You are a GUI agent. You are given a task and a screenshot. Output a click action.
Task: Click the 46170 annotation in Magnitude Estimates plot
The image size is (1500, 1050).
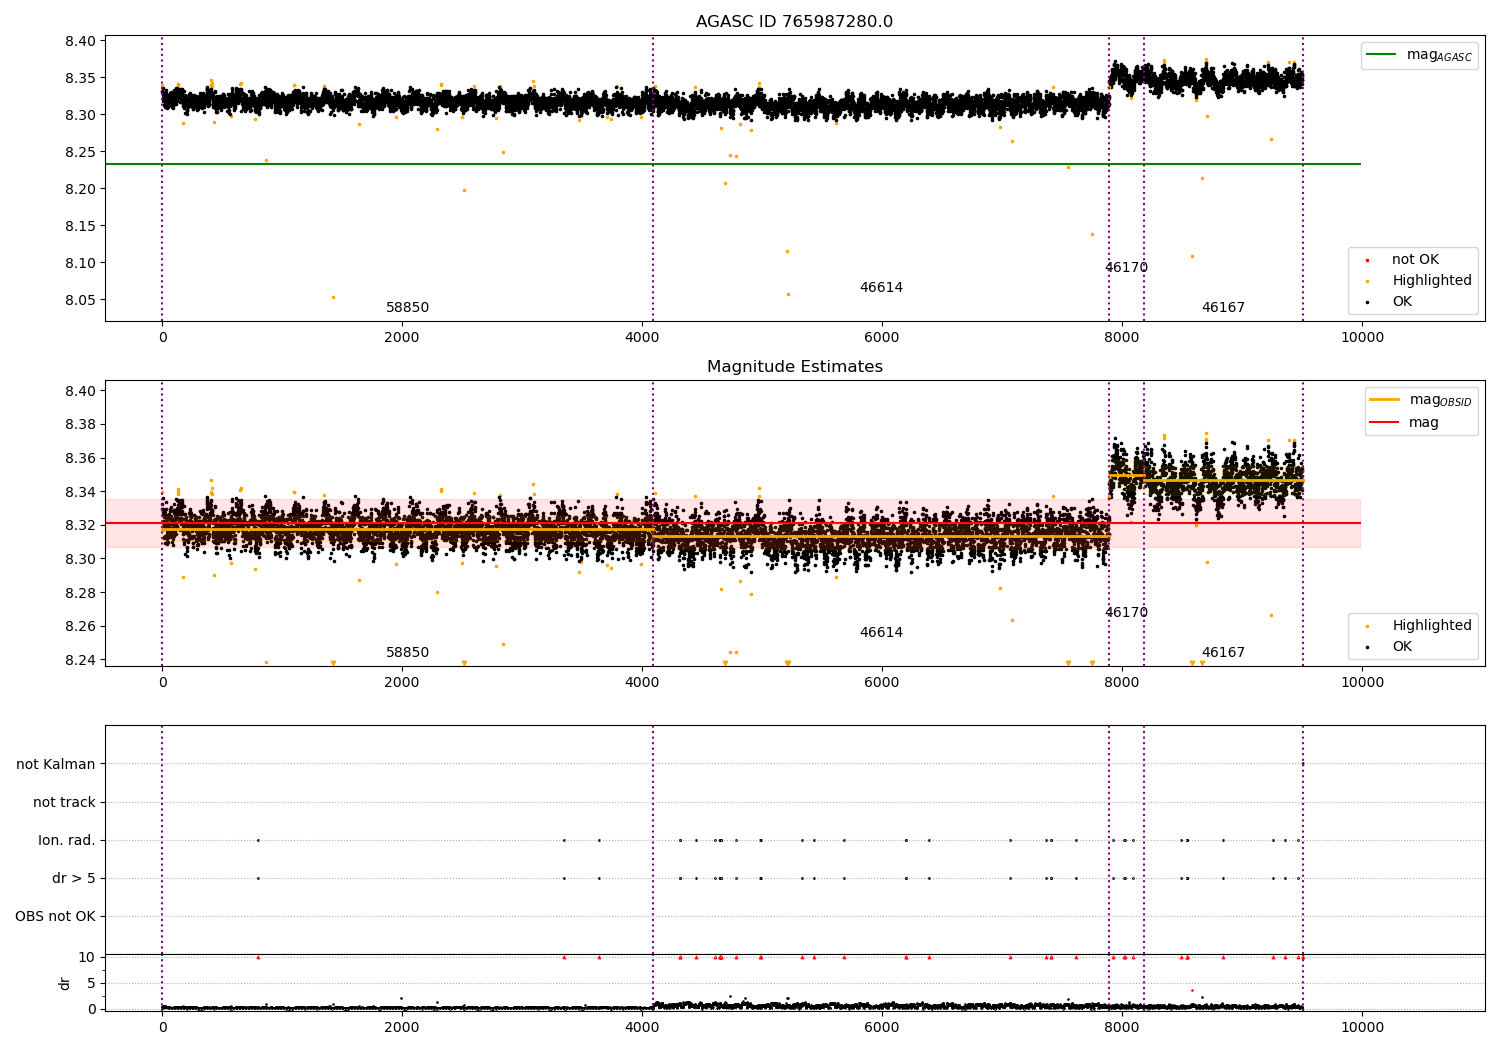pyautogui.click(x=1126, y=613)
